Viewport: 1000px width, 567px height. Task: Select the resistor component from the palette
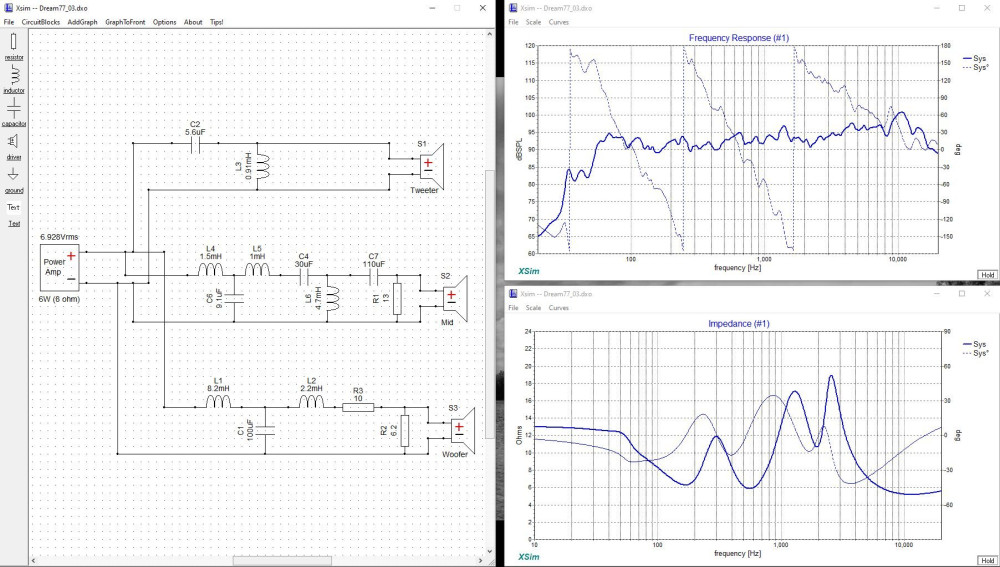[14, 42]
